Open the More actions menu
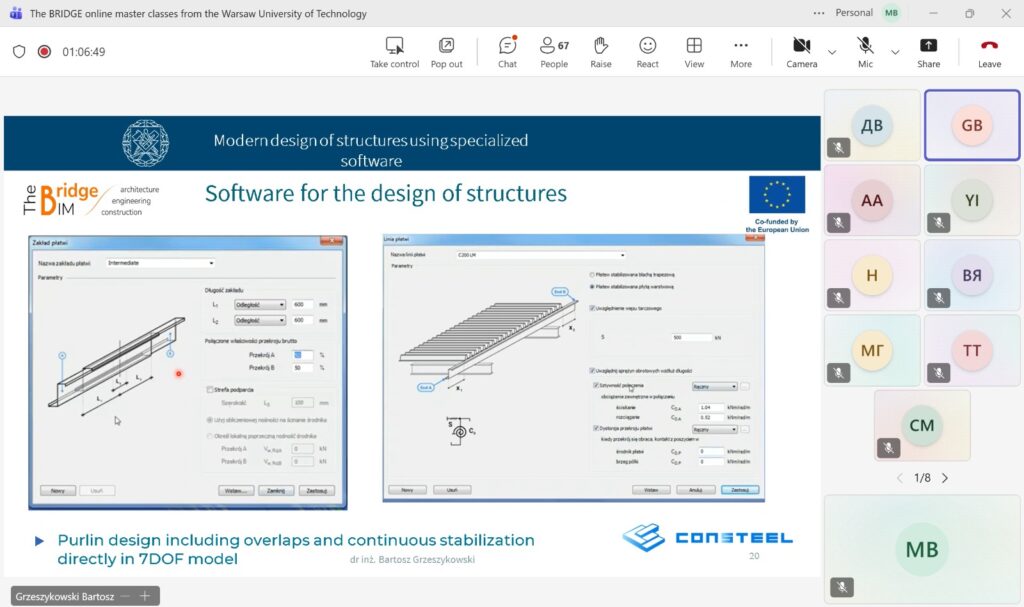The height and width of the screenshot is (607, 1024). pos(740,52)
